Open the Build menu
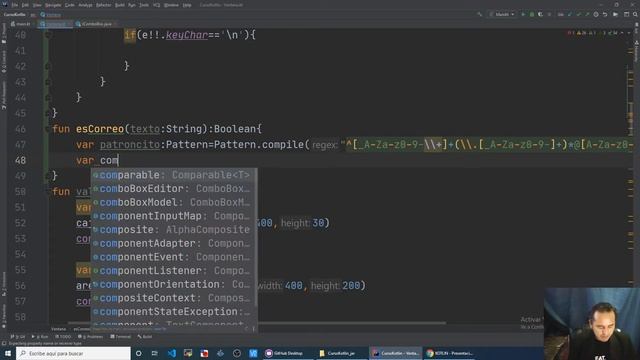This screenshot has height=360, width=640. pos(120,5)
